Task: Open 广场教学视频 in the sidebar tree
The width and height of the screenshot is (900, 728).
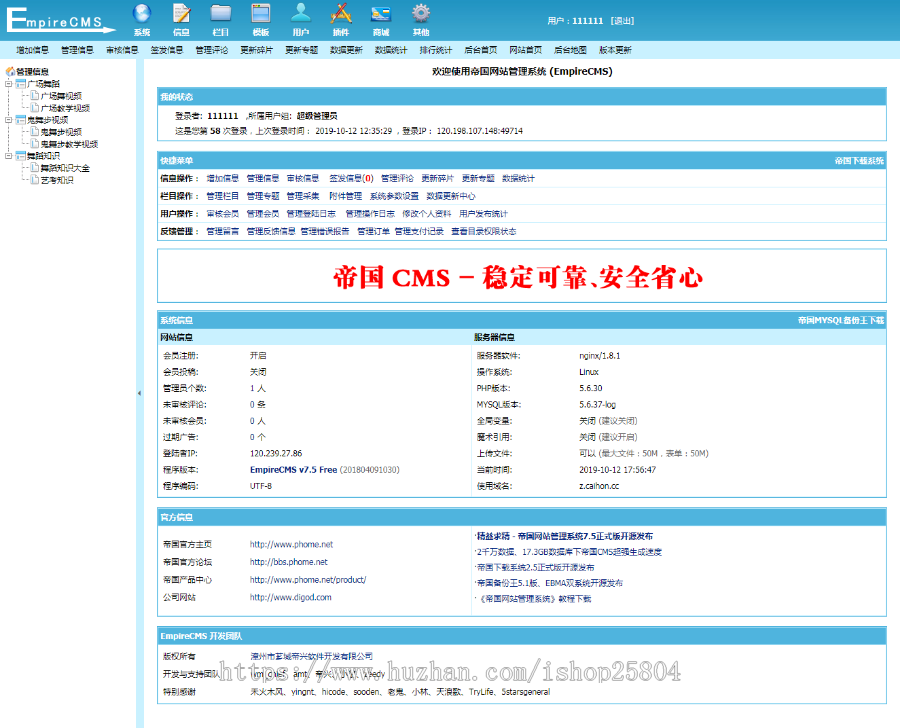Action: pyautogui.click(x=64, y=108)
